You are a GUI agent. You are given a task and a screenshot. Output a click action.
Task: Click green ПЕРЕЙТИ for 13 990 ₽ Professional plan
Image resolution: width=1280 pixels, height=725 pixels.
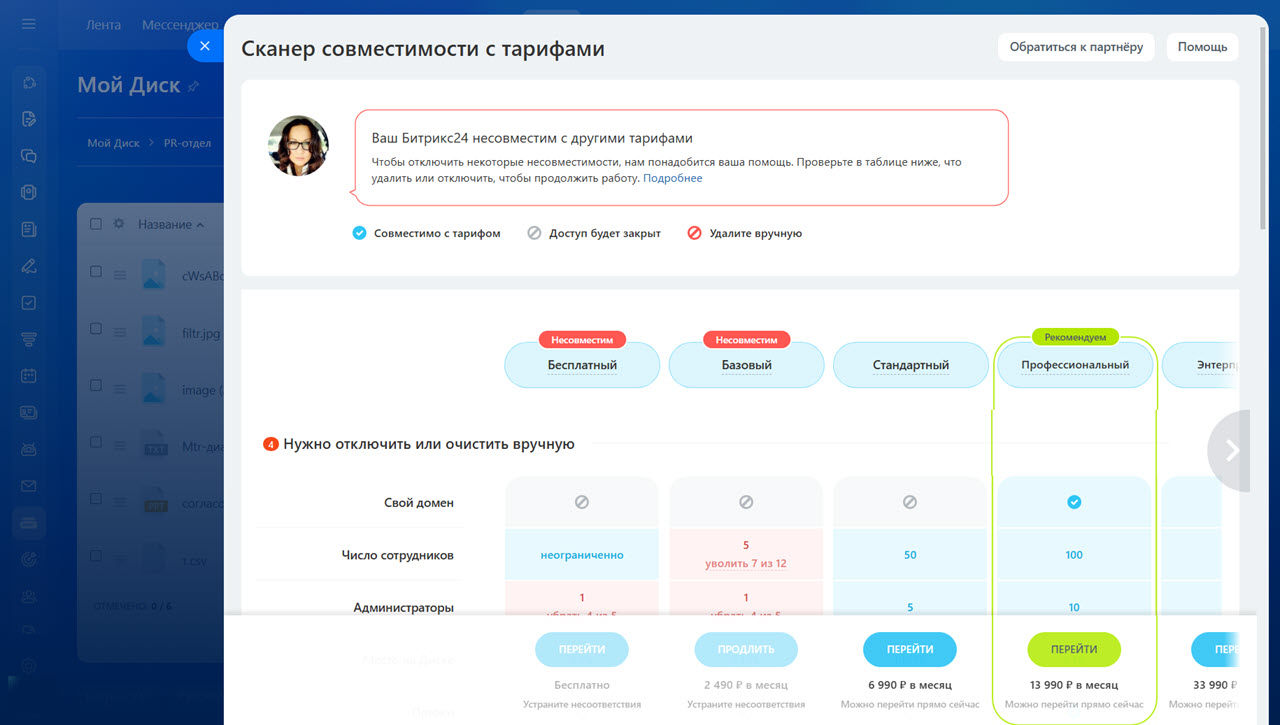click(x=1074, y=649)
